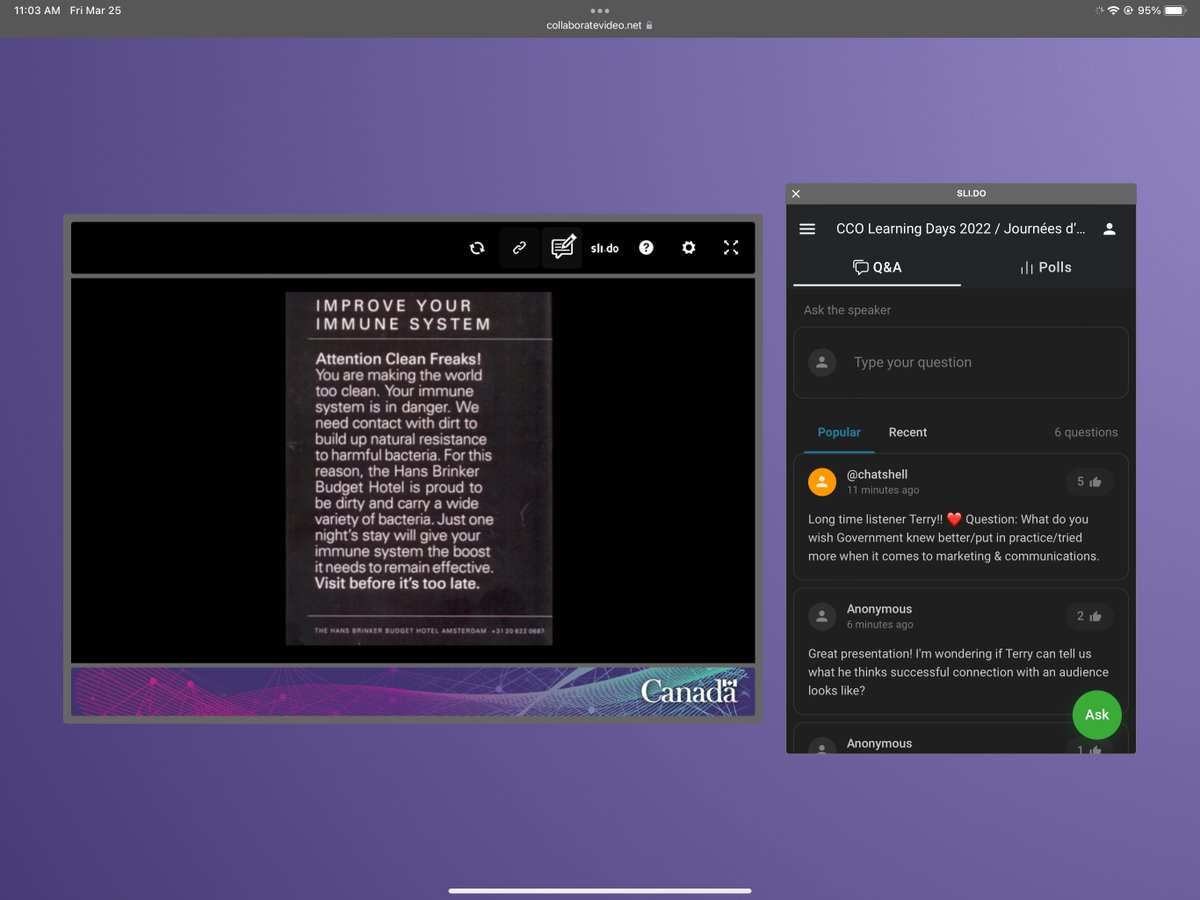Open the notes editor icon
The height and width of the screenshot is (900, 1200).
[x=562, y=248]
